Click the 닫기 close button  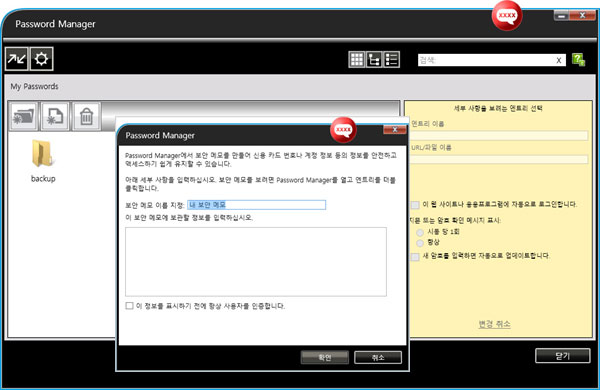click(x=562, y=356)
